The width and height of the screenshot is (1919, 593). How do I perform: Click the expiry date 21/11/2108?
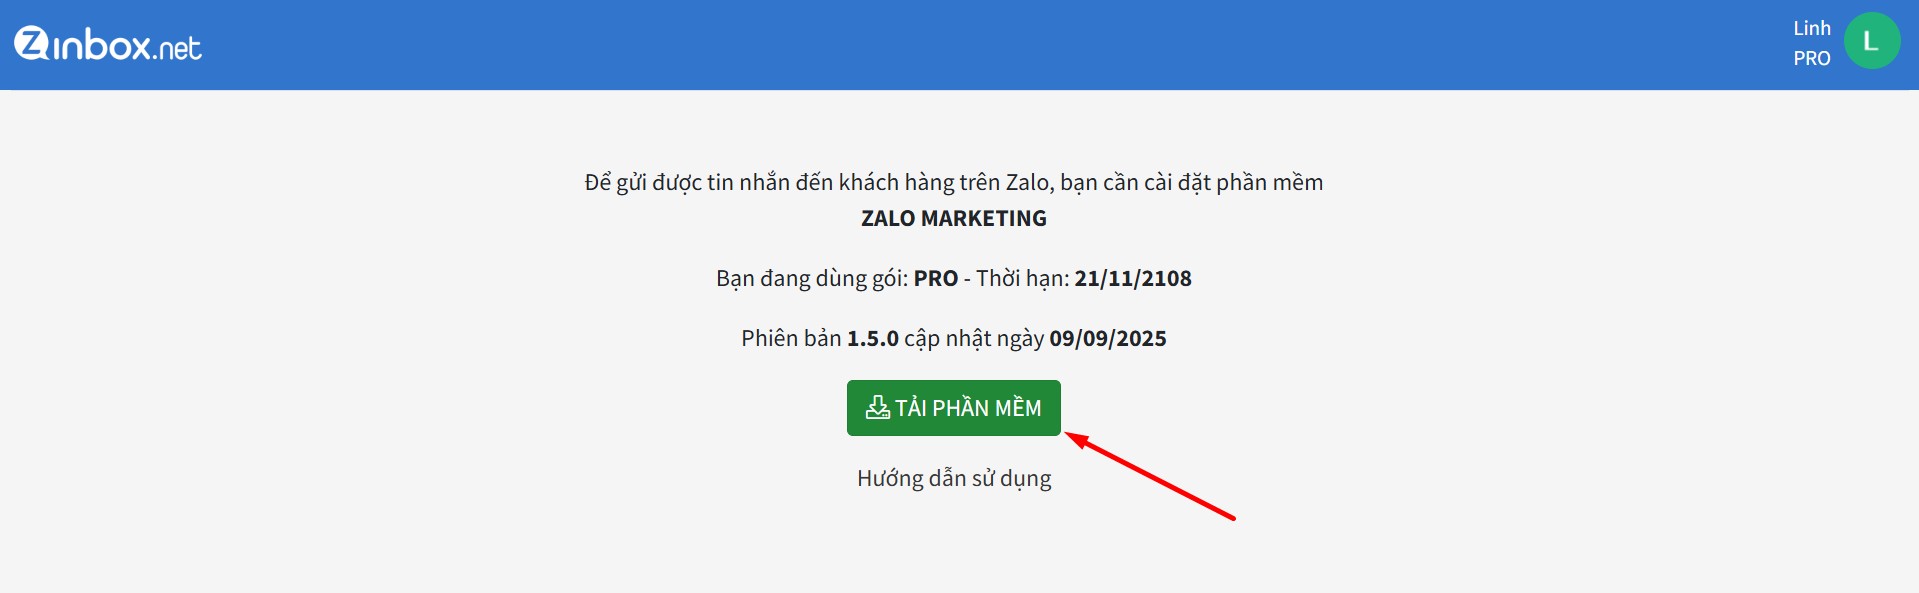1132,278
